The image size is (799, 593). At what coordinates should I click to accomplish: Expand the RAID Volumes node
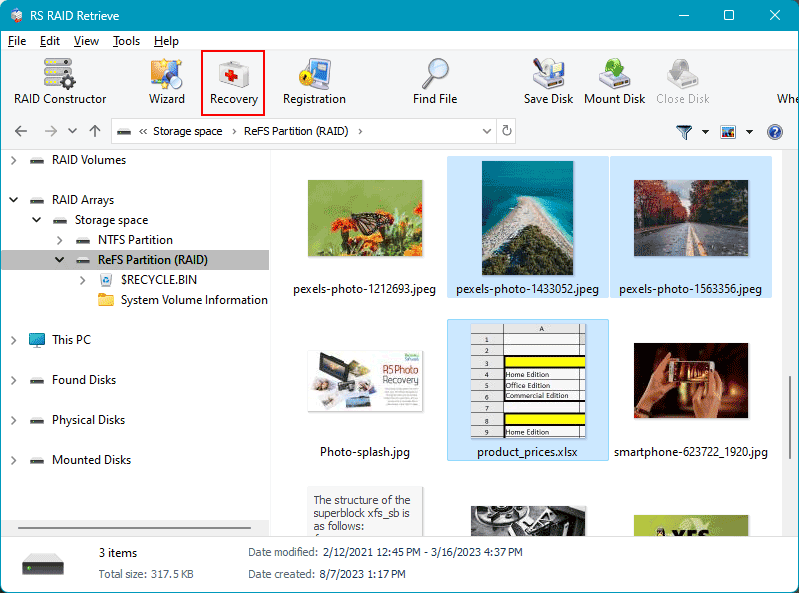(14, 160)
